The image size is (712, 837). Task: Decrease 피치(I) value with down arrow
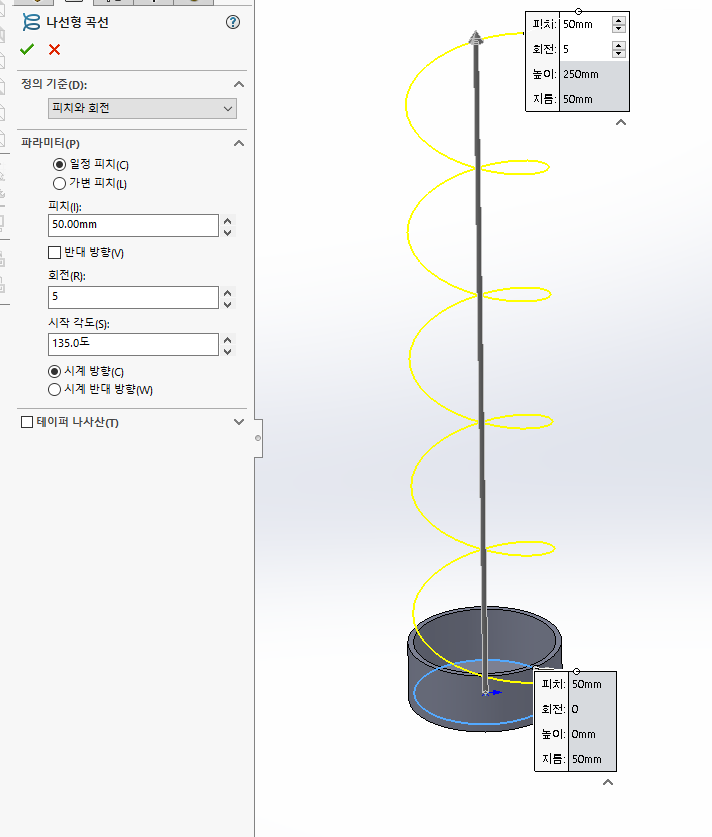tap(228, 232)
